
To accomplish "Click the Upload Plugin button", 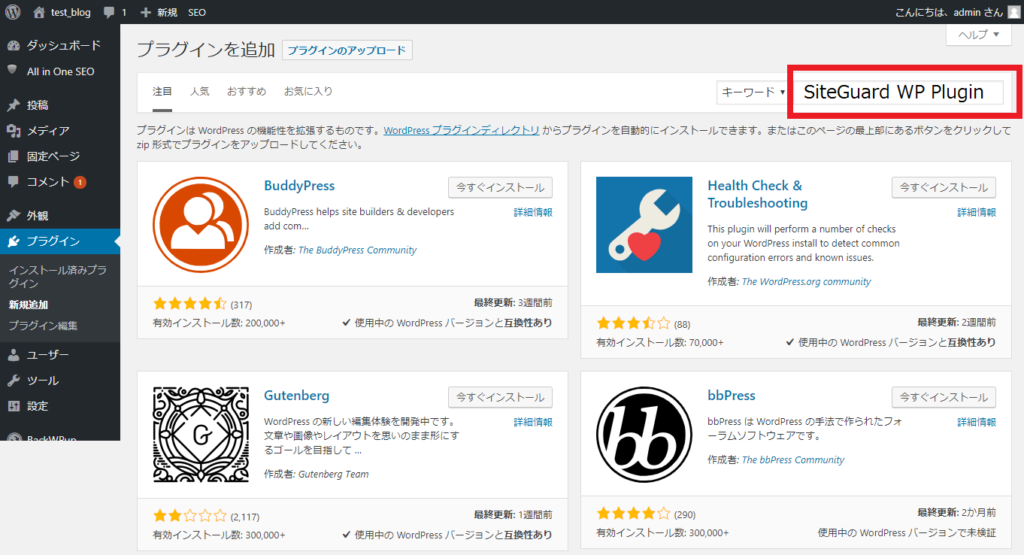I will click(347, 50).
